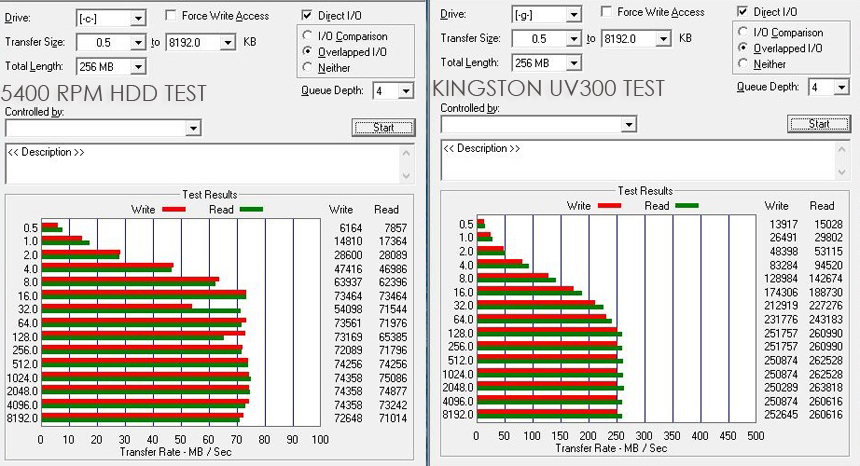Click Kingston 64.0 KB read value 243183
Viewport: 860px width, 466px height.
(x=826, y=320)
